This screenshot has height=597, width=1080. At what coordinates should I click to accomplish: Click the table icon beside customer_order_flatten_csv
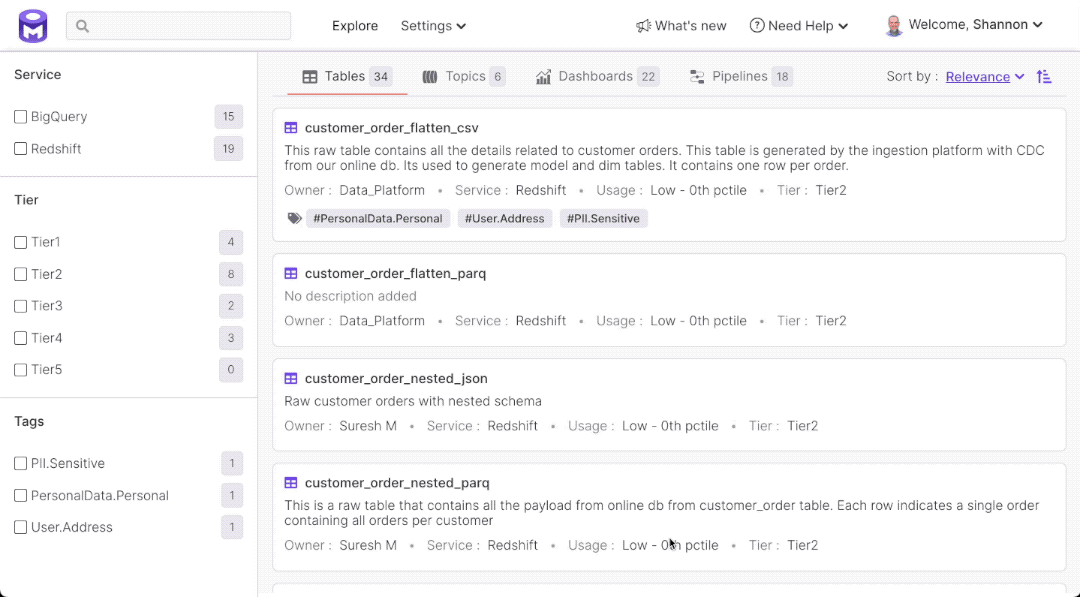(x=290, y=127)
